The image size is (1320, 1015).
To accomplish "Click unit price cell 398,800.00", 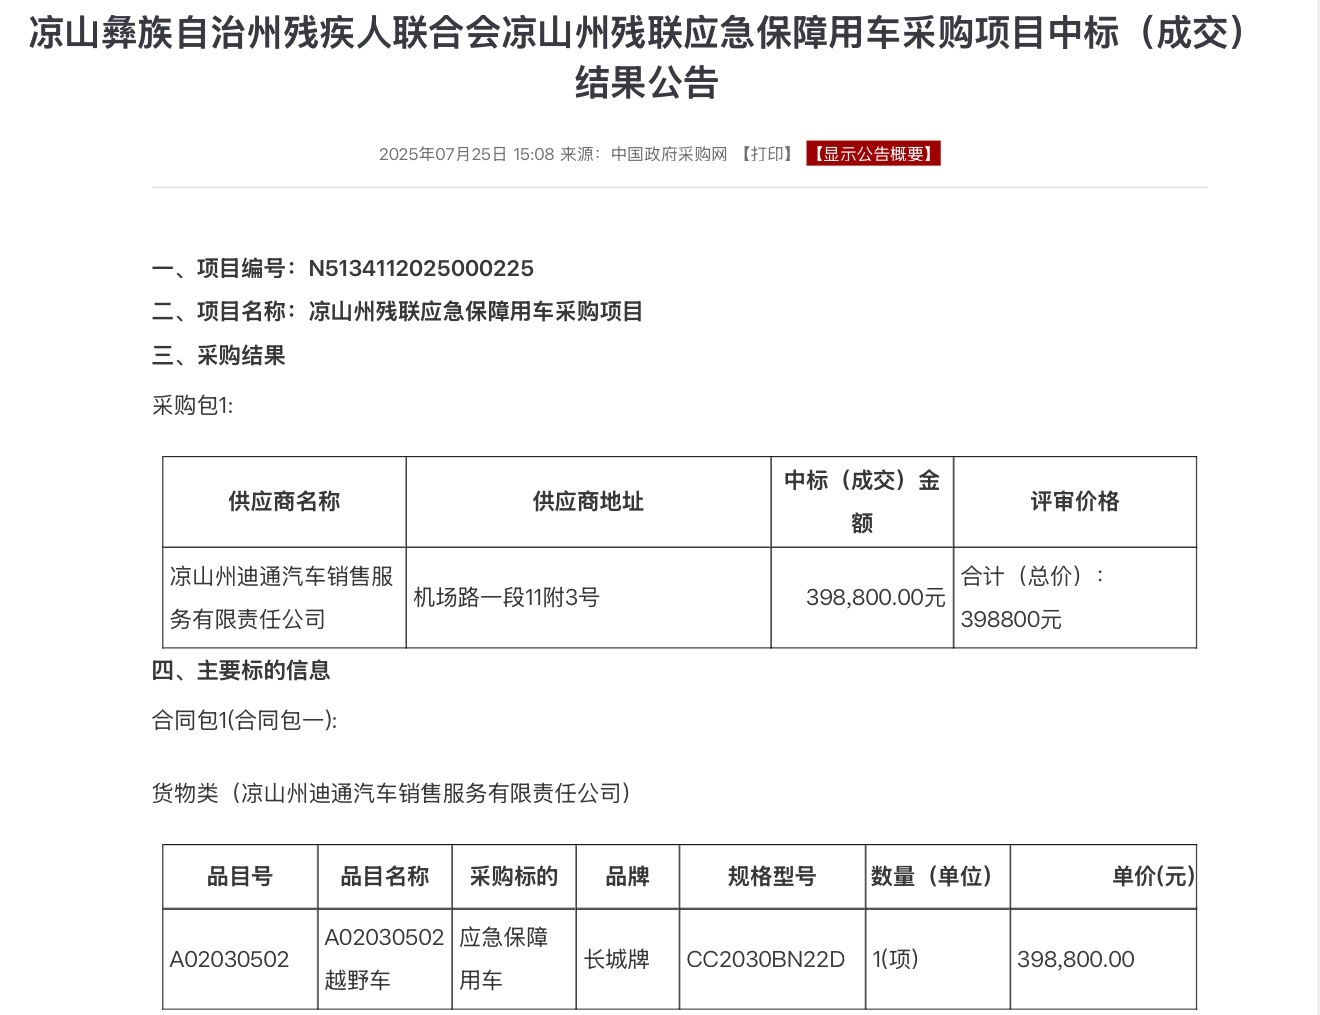I will (1103, 959).
